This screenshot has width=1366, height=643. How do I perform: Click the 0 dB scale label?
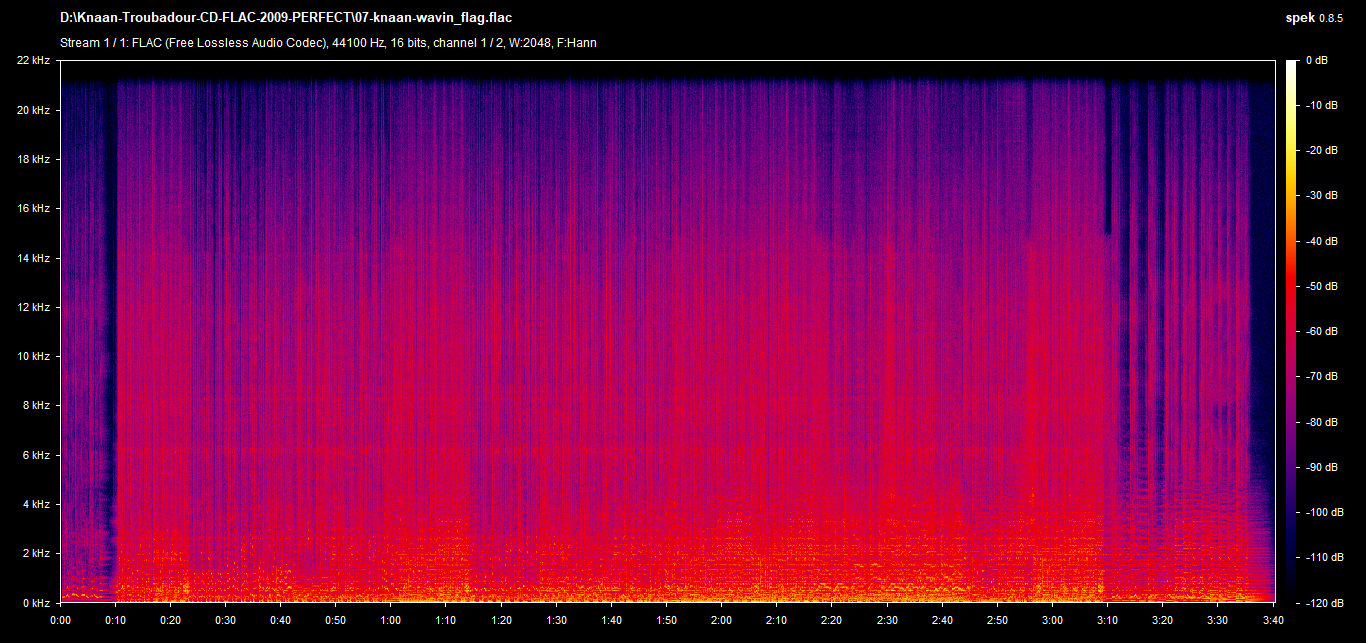point(1317,61)
